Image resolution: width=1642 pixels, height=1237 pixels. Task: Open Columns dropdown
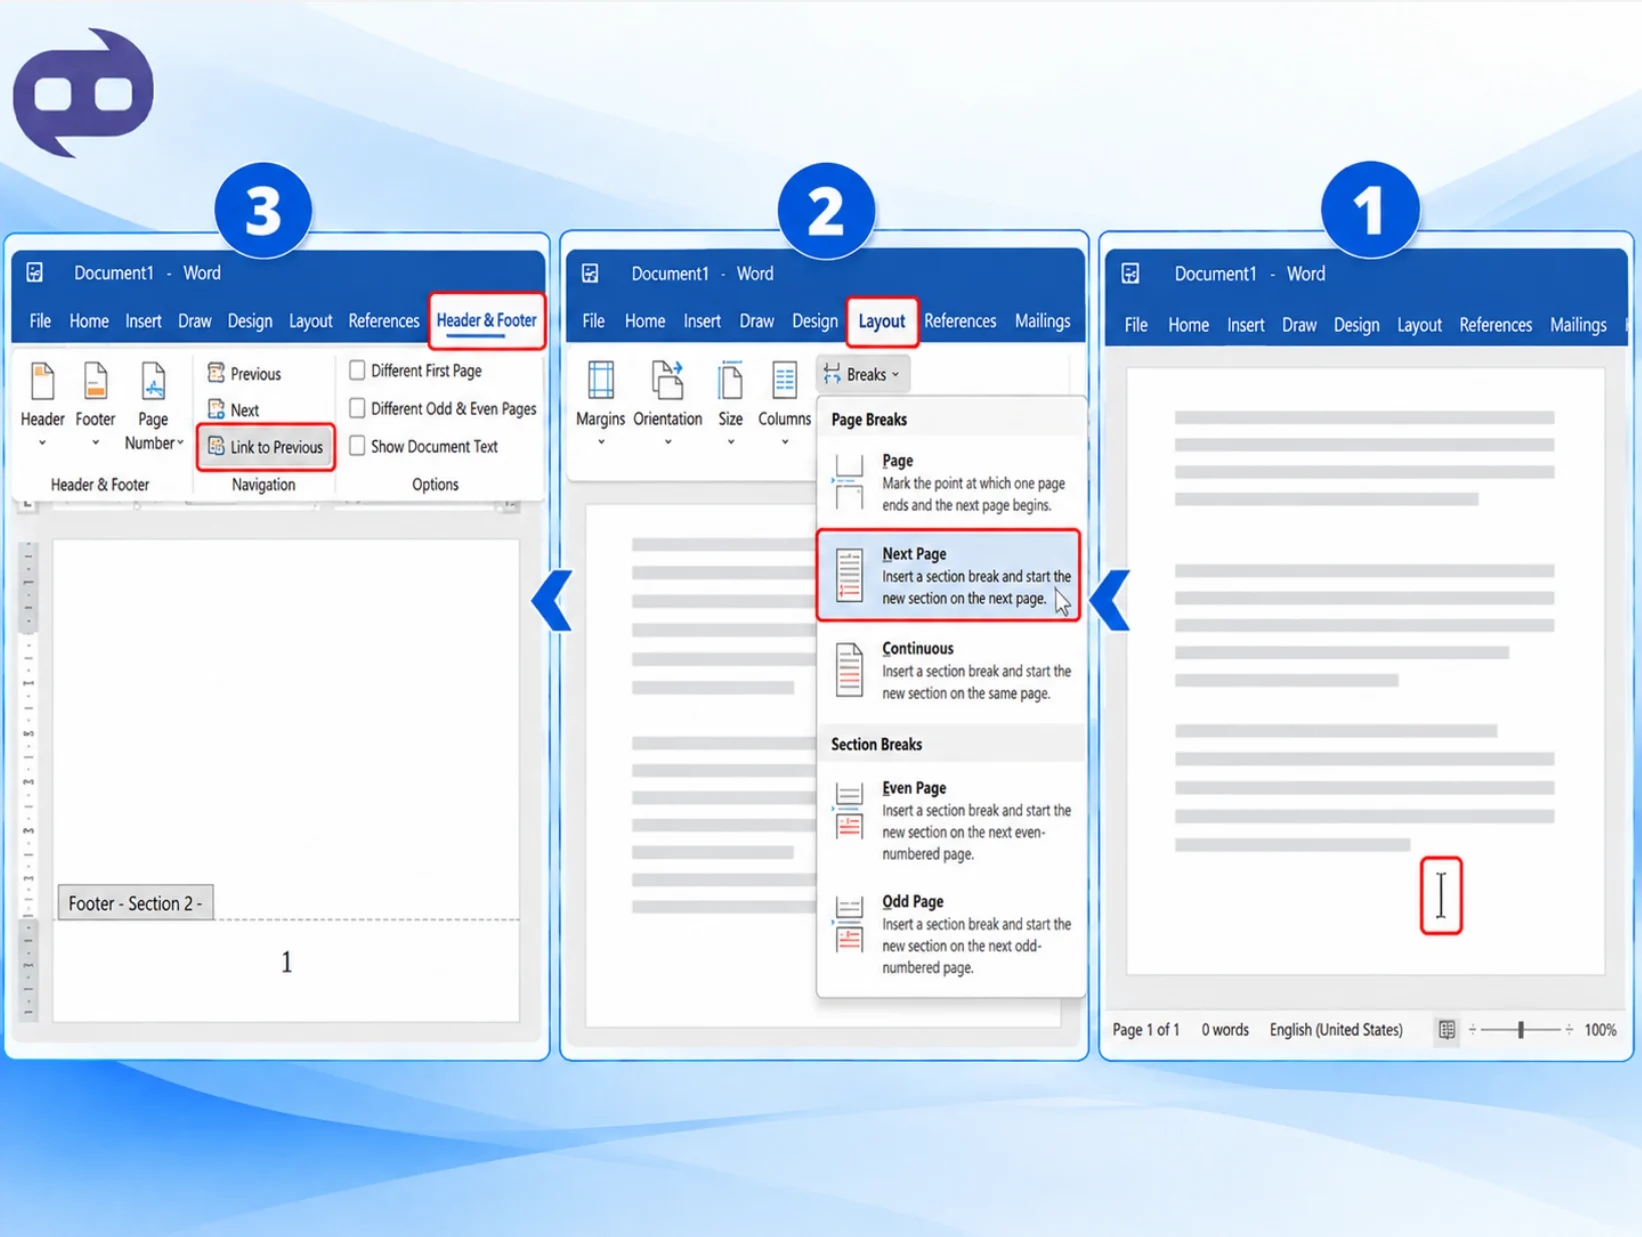pyautogui.click(x=784, y=404)
